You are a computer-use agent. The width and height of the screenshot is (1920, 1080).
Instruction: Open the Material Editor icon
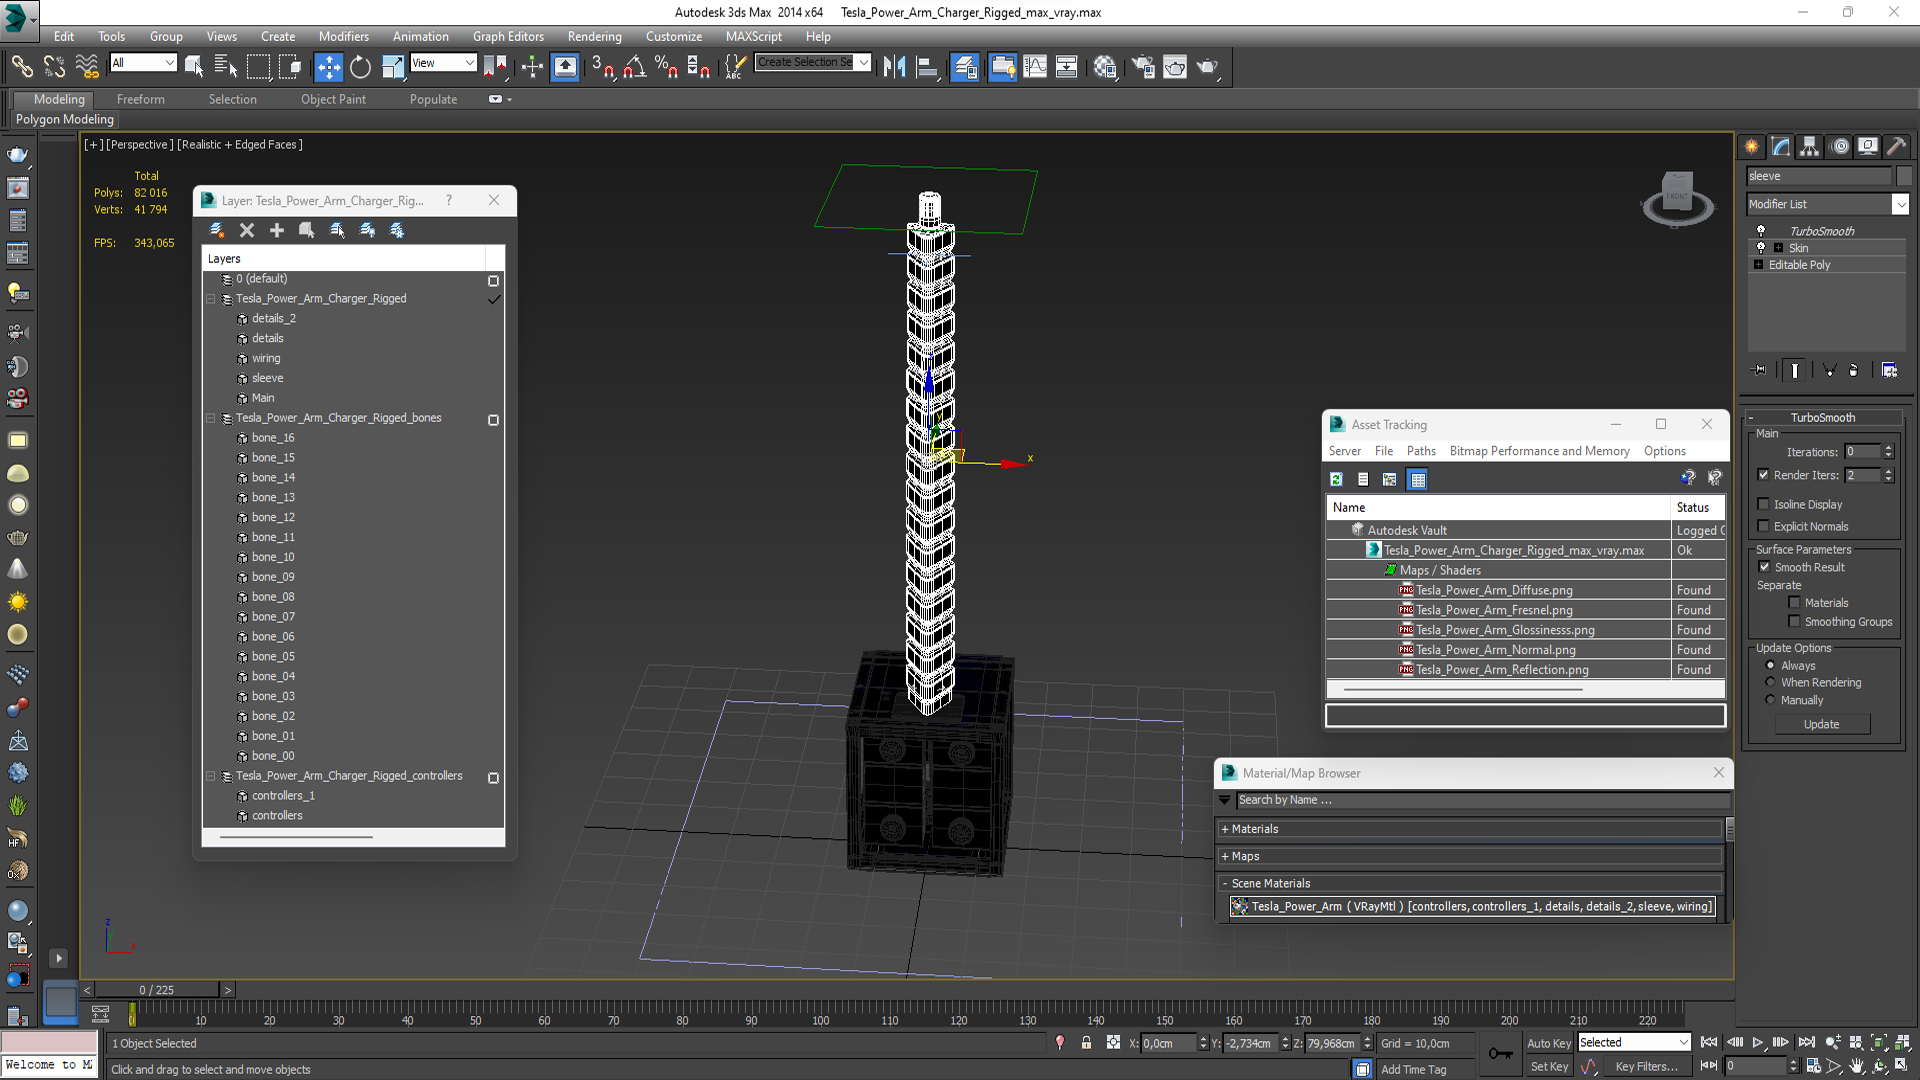1105,67
